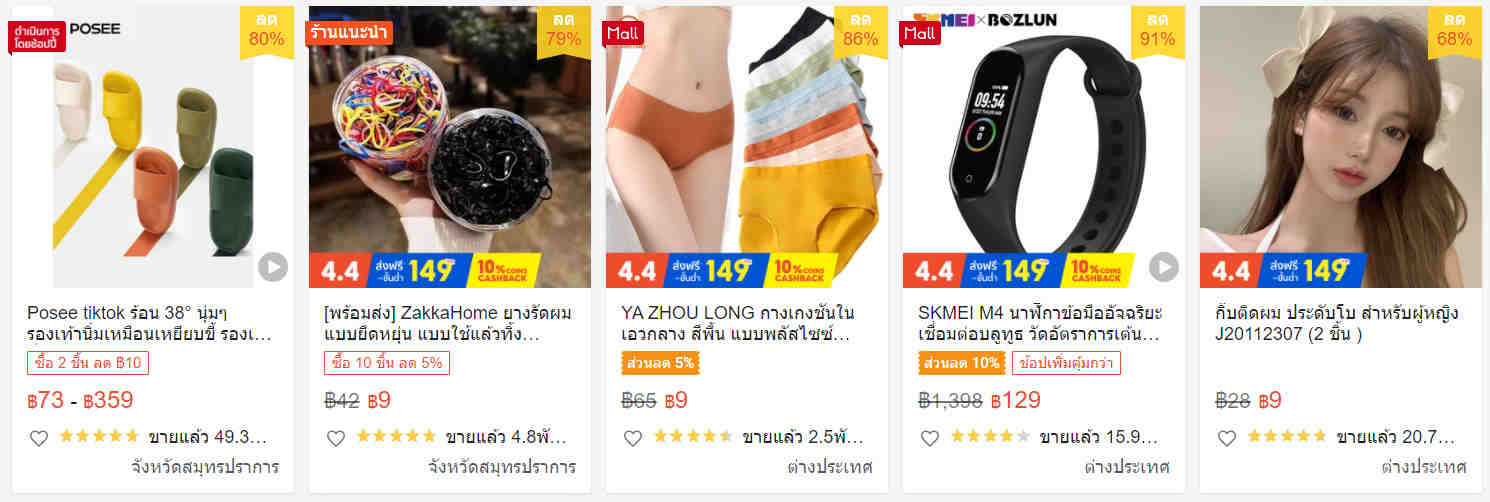Select the ซื้อ 2 ชิ้น ลด ฿10 promo tag
The width and height of the screenshot is (1490, 502).
(x=88, y=363)
